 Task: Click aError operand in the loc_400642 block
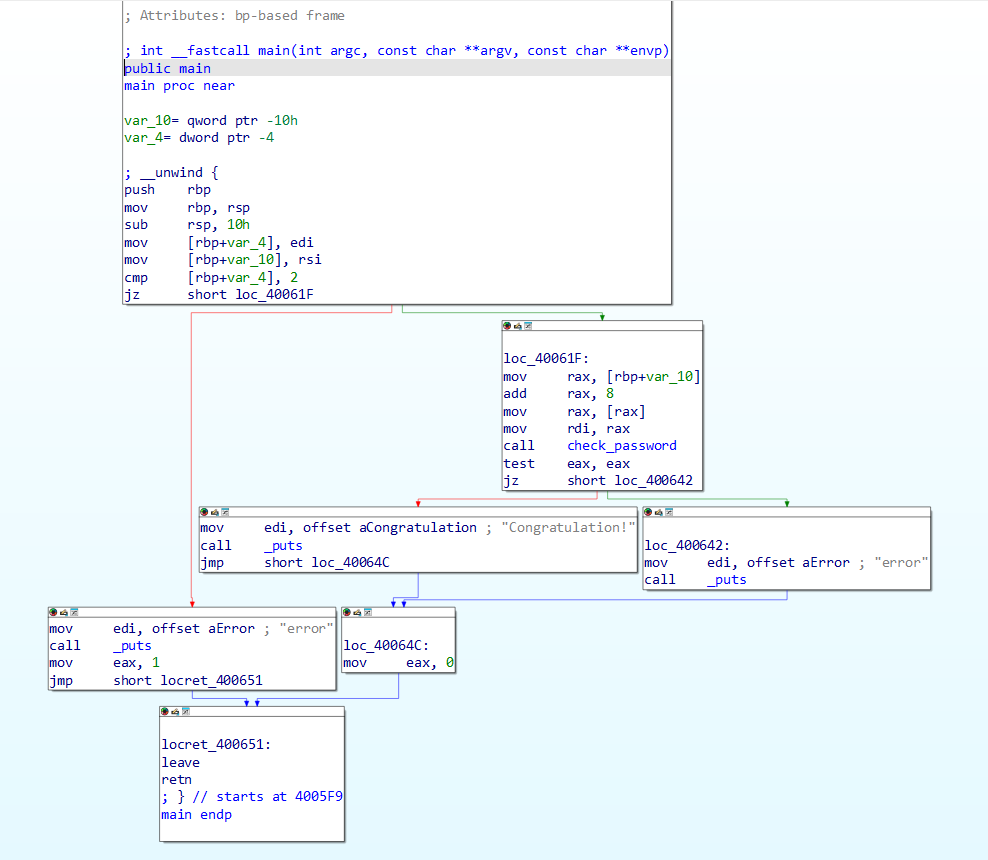click(825, 563)
